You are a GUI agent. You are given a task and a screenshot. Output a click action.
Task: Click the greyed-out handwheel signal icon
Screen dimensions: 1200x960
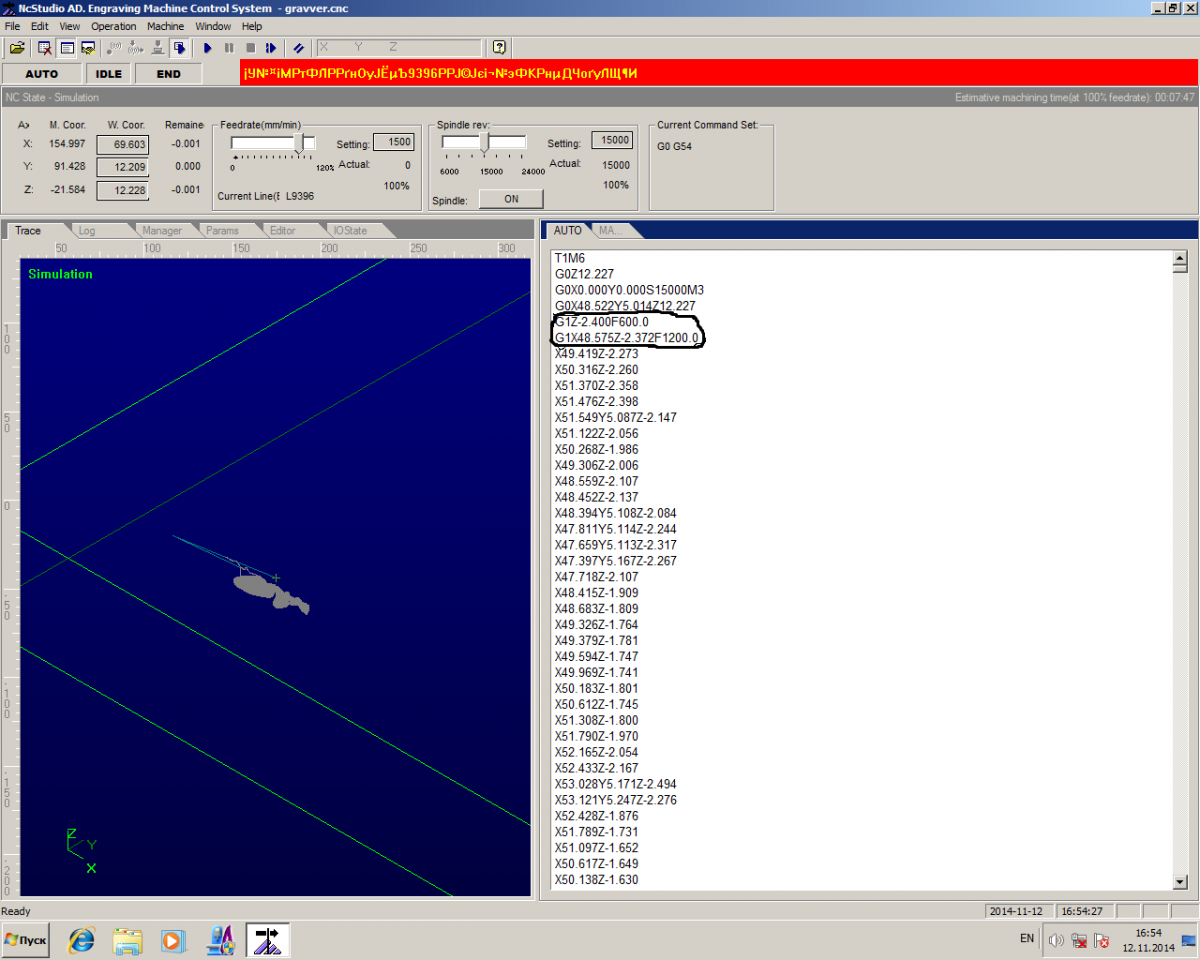[114, 47]
